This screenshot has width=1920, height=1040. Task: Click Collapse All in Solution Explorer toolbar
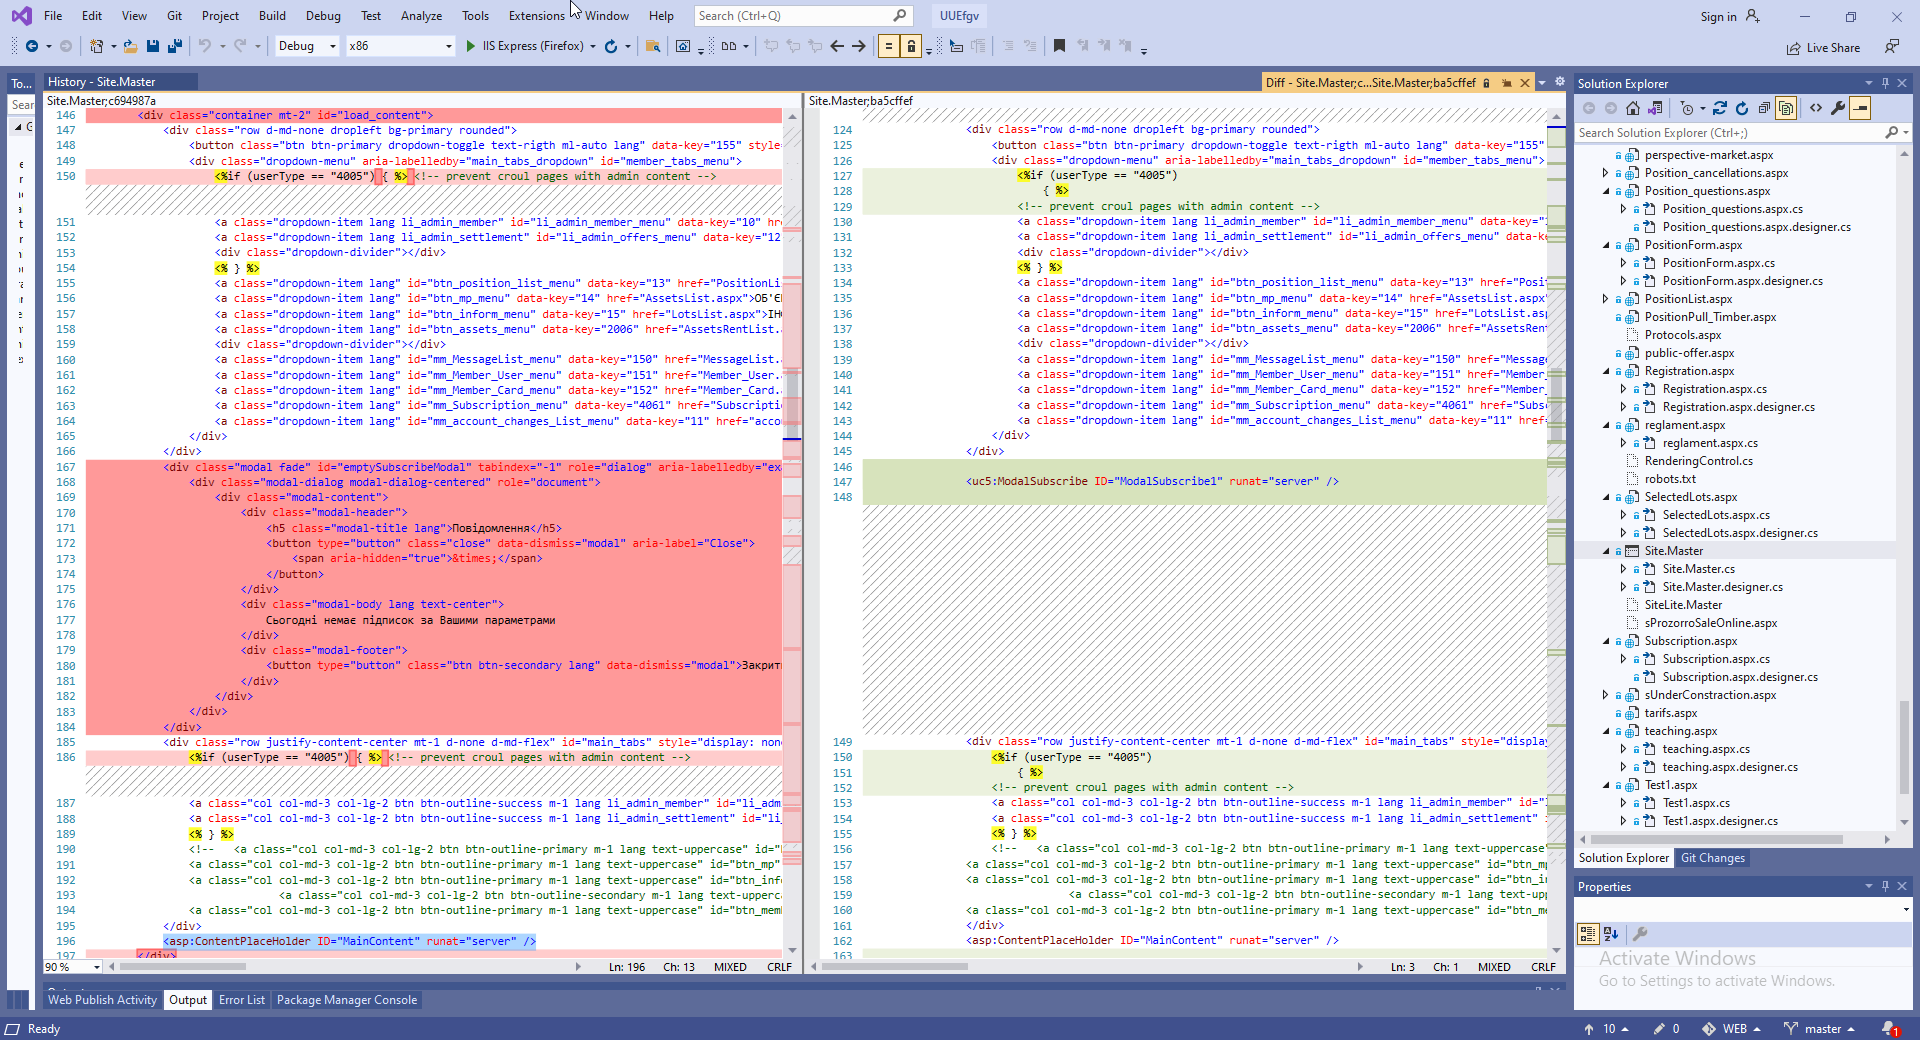1764,108
